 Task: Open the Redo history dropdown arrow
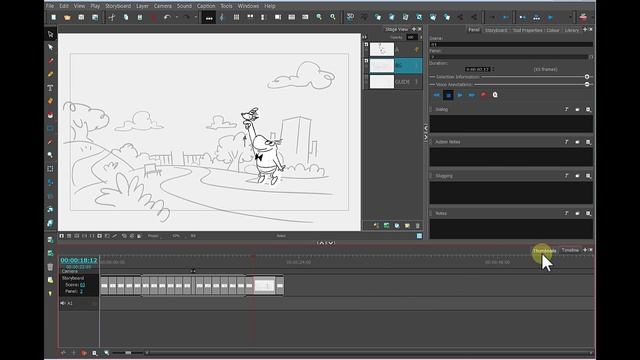(196, 17)
